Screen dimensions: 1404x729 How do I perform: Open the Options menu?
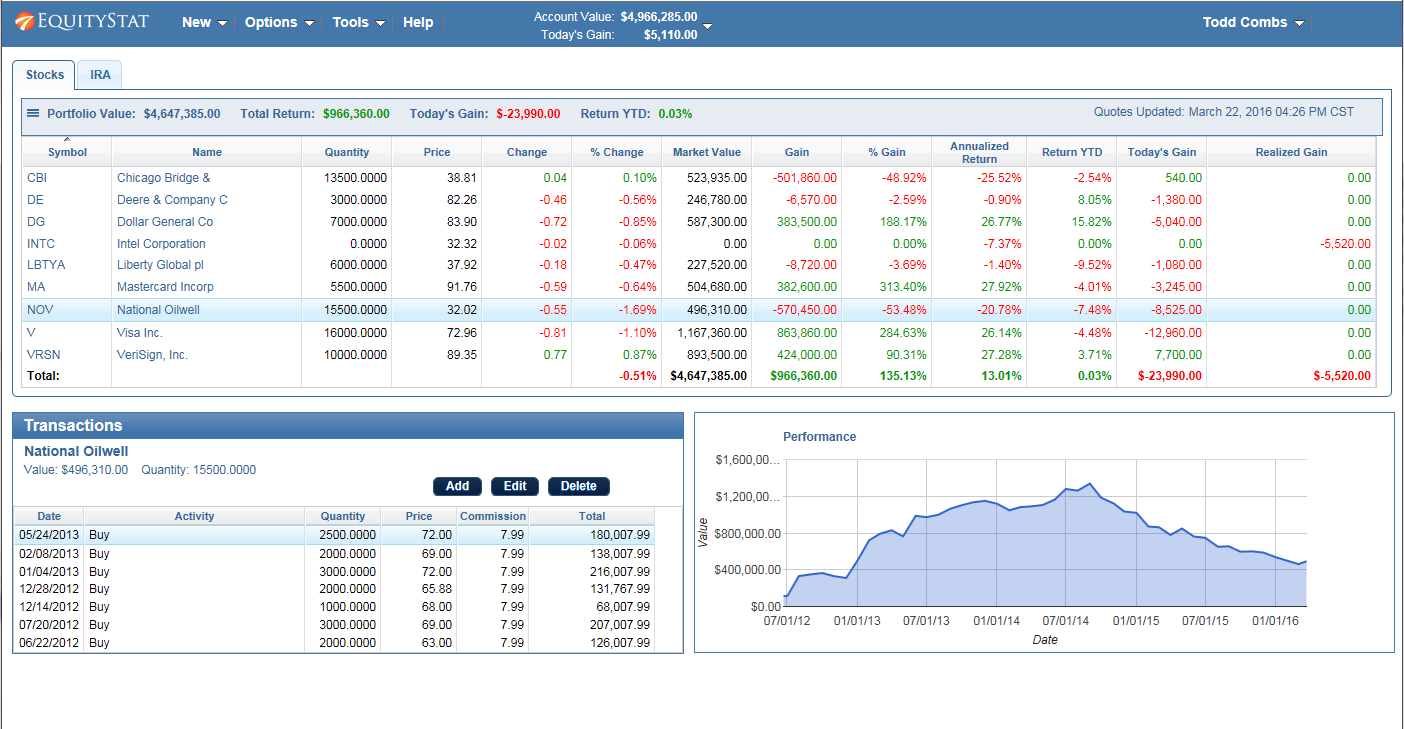click(279, 22)
